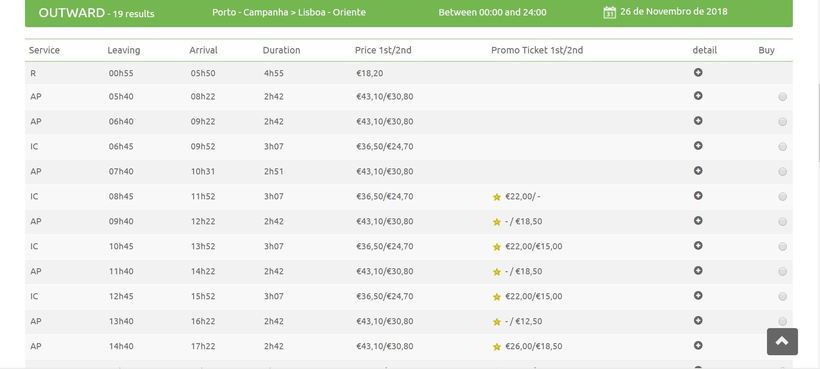
Task: Click detail plus icon for 10h45 IC
Action: pos(698,246)
